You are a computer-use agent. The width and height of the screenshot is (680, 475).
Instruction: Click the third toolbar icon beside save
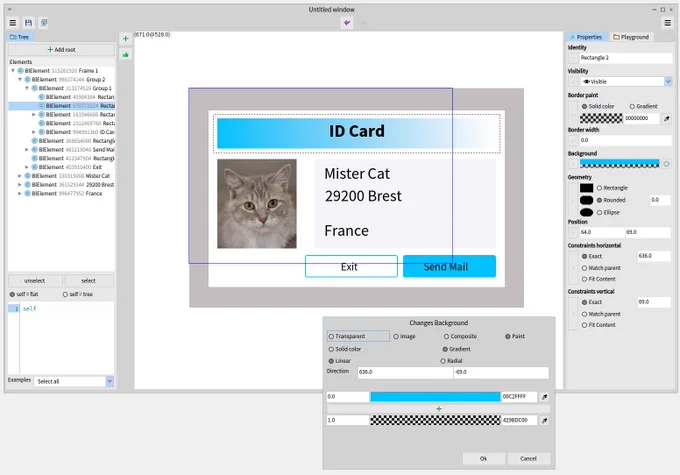point(44,23)
